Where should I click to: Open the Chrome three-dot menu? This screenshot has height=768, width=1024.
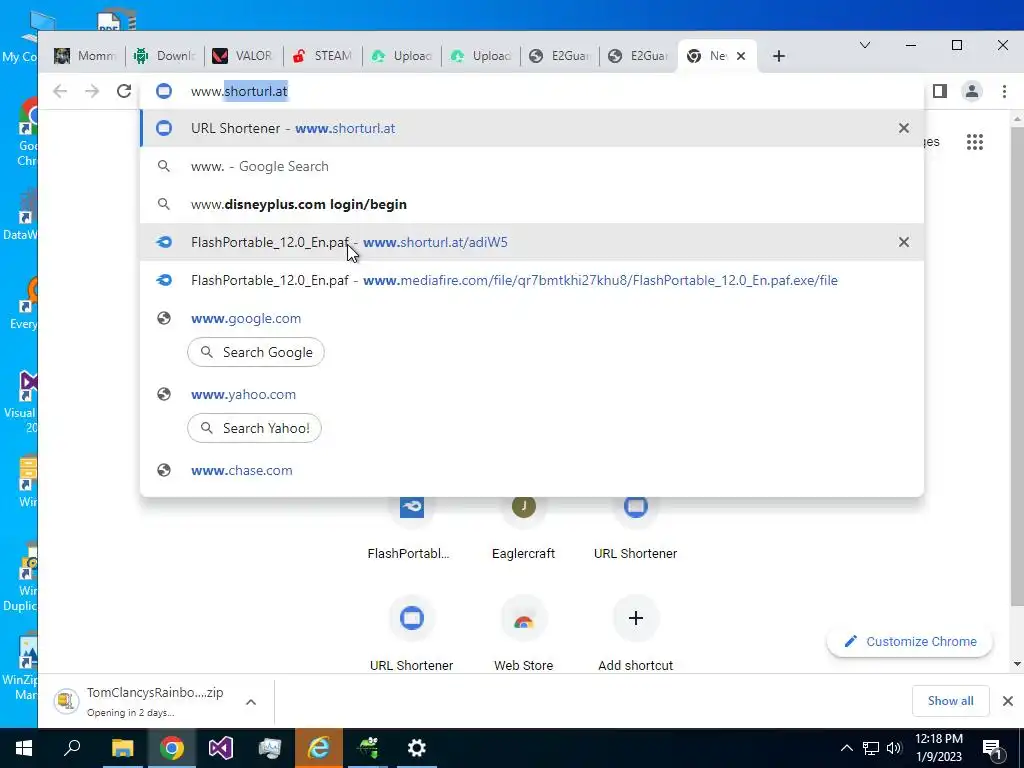(1004, 91)
